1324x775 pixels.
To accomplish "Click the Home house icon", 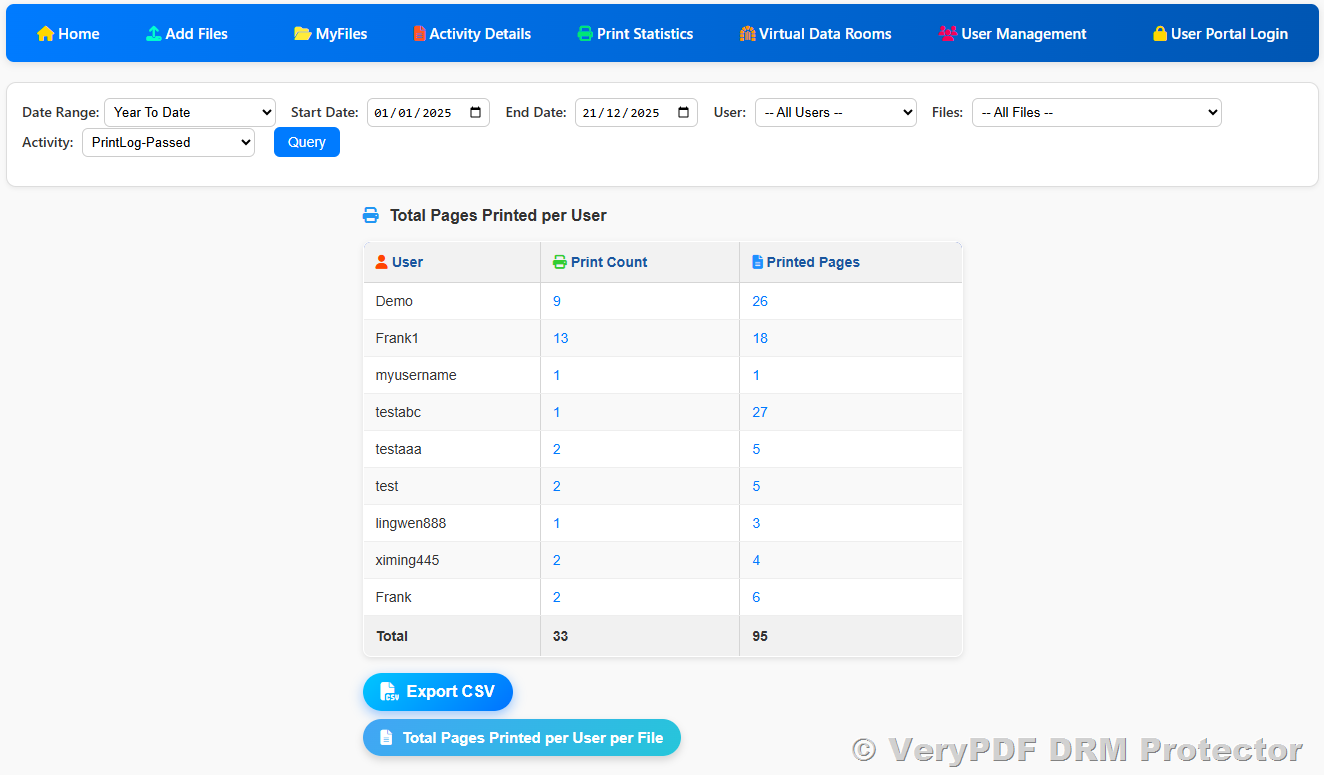I will [x=45, y=34].
